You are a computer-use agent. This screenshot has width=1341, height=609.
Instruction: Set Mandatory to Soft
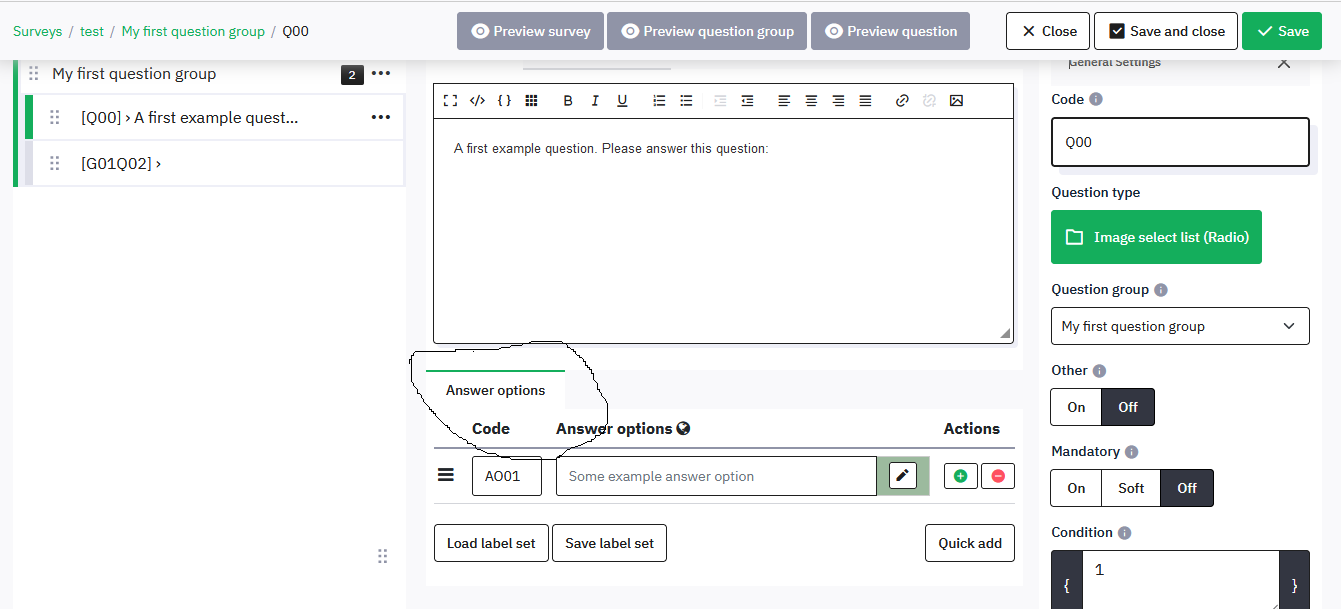pyautogui.click(x=1131, y=488)
